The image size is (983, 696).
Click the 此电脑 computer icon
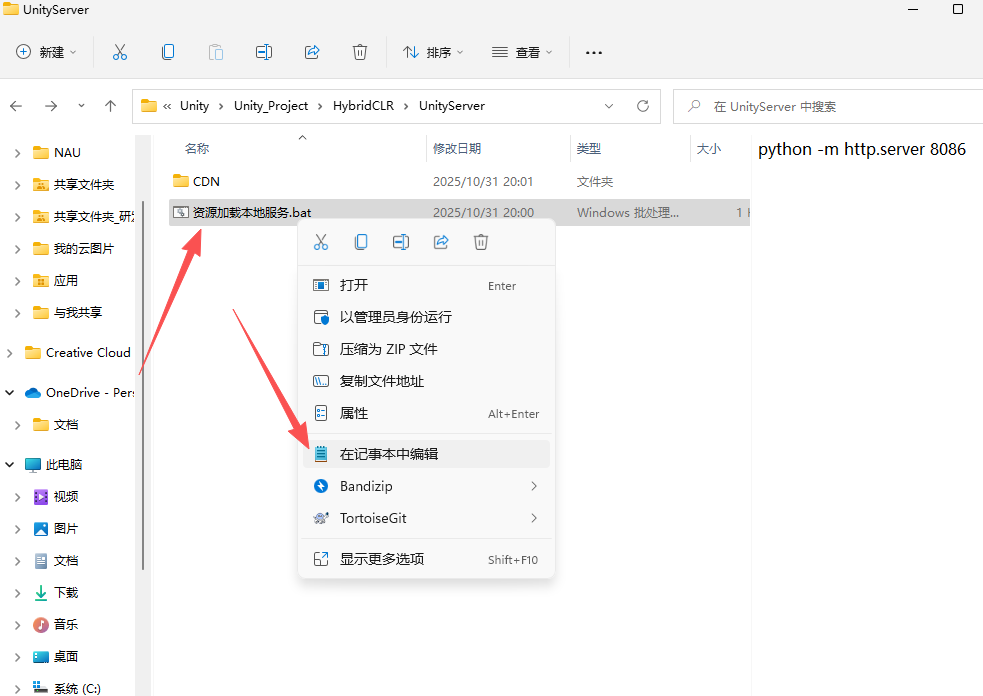pos(33,465)
